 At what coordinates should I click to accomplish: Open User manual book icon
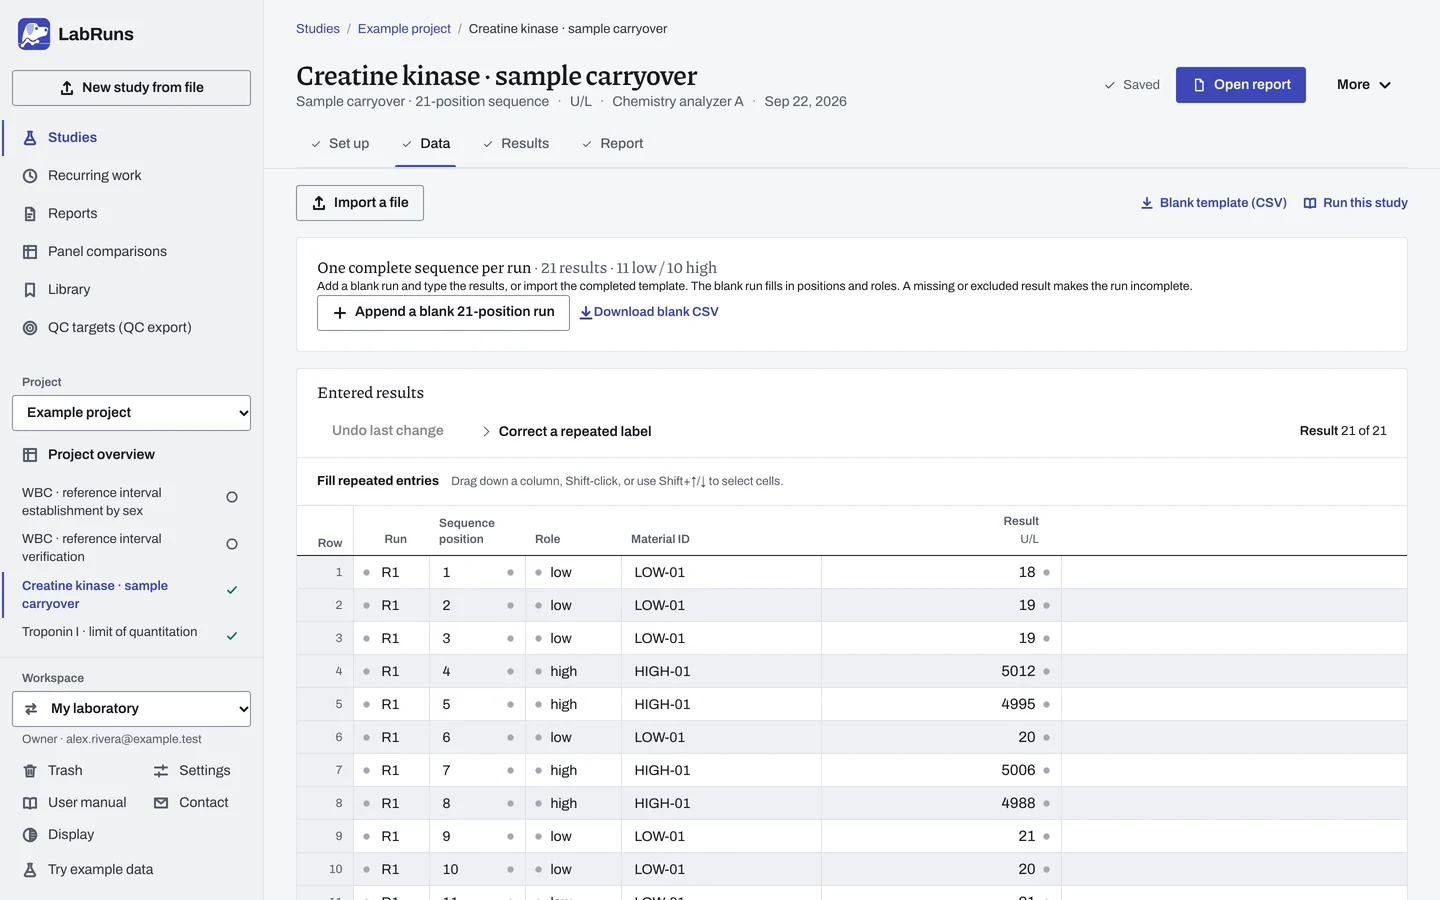tap(30, 803)
